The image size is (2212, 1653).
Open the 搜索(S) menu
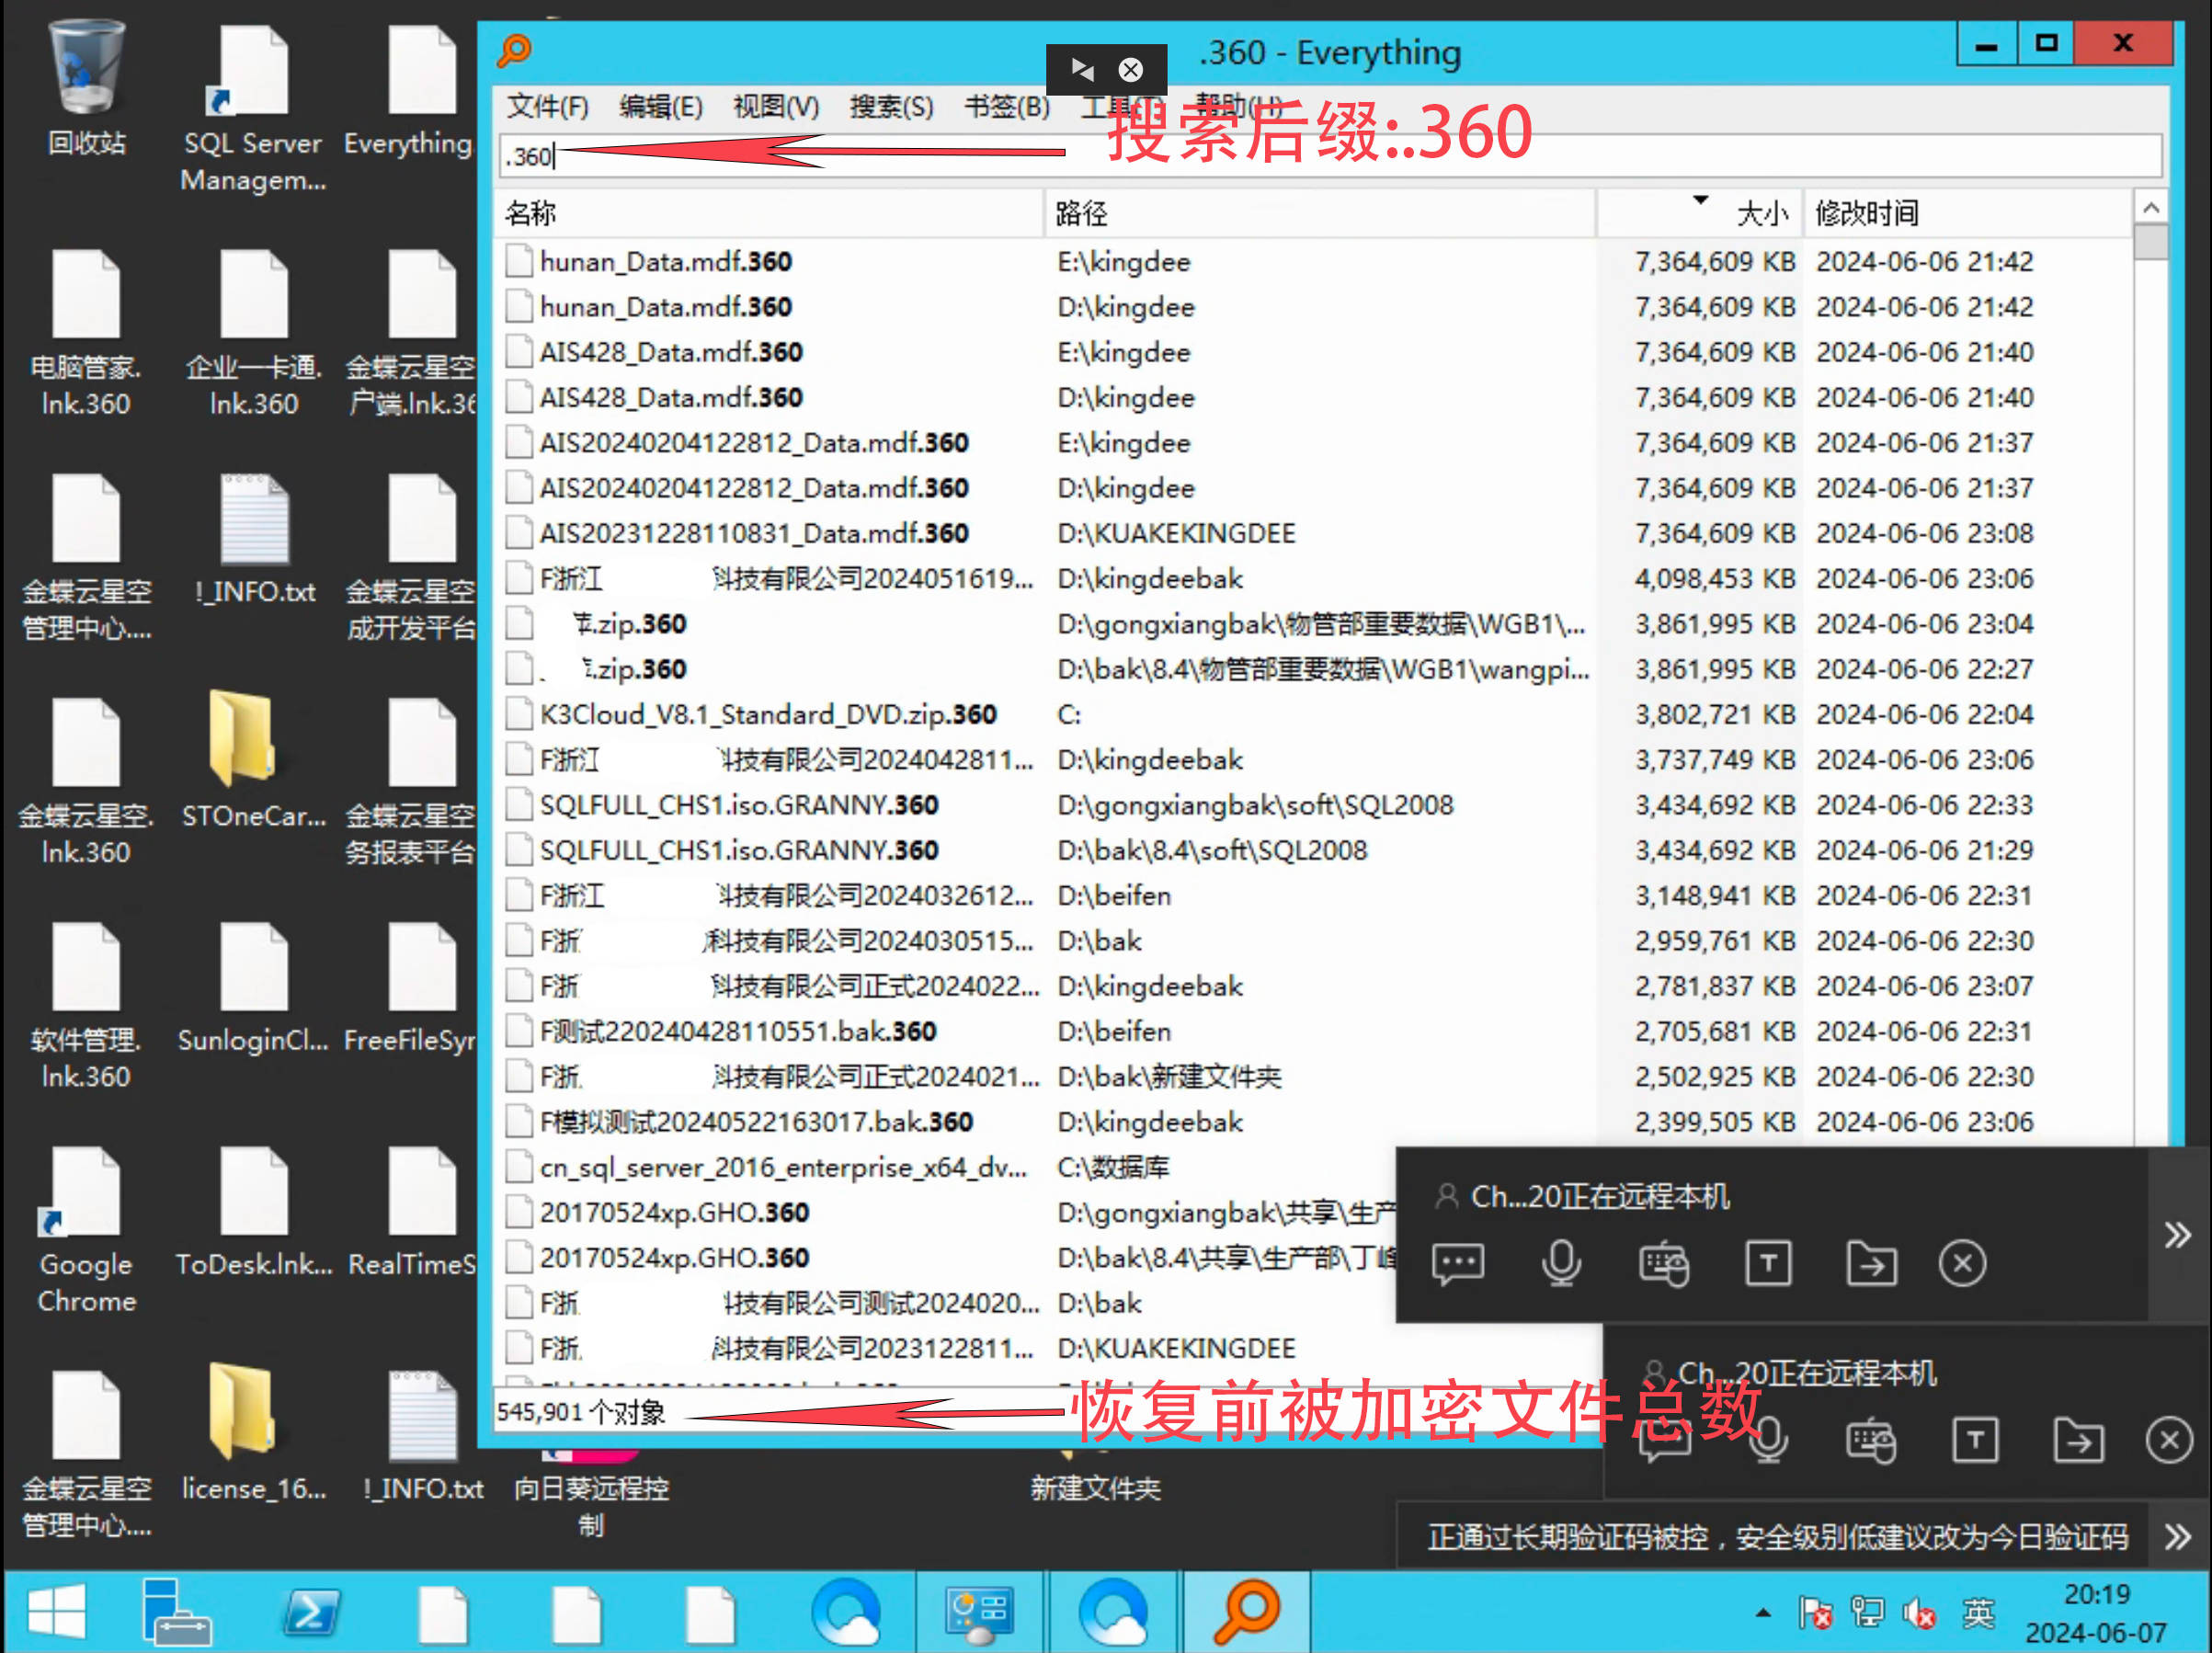point(891,106)
